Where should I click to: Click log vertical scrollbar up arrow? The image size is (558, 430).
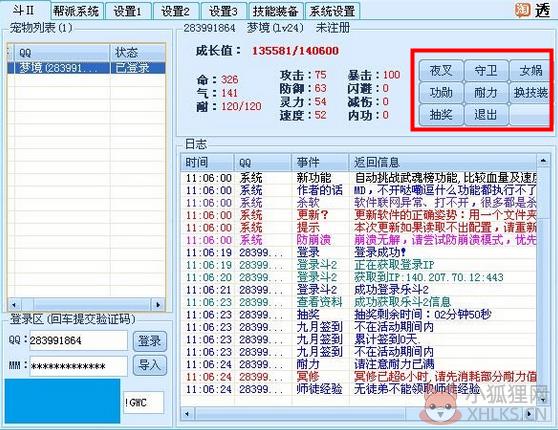(x=543, y=161)
